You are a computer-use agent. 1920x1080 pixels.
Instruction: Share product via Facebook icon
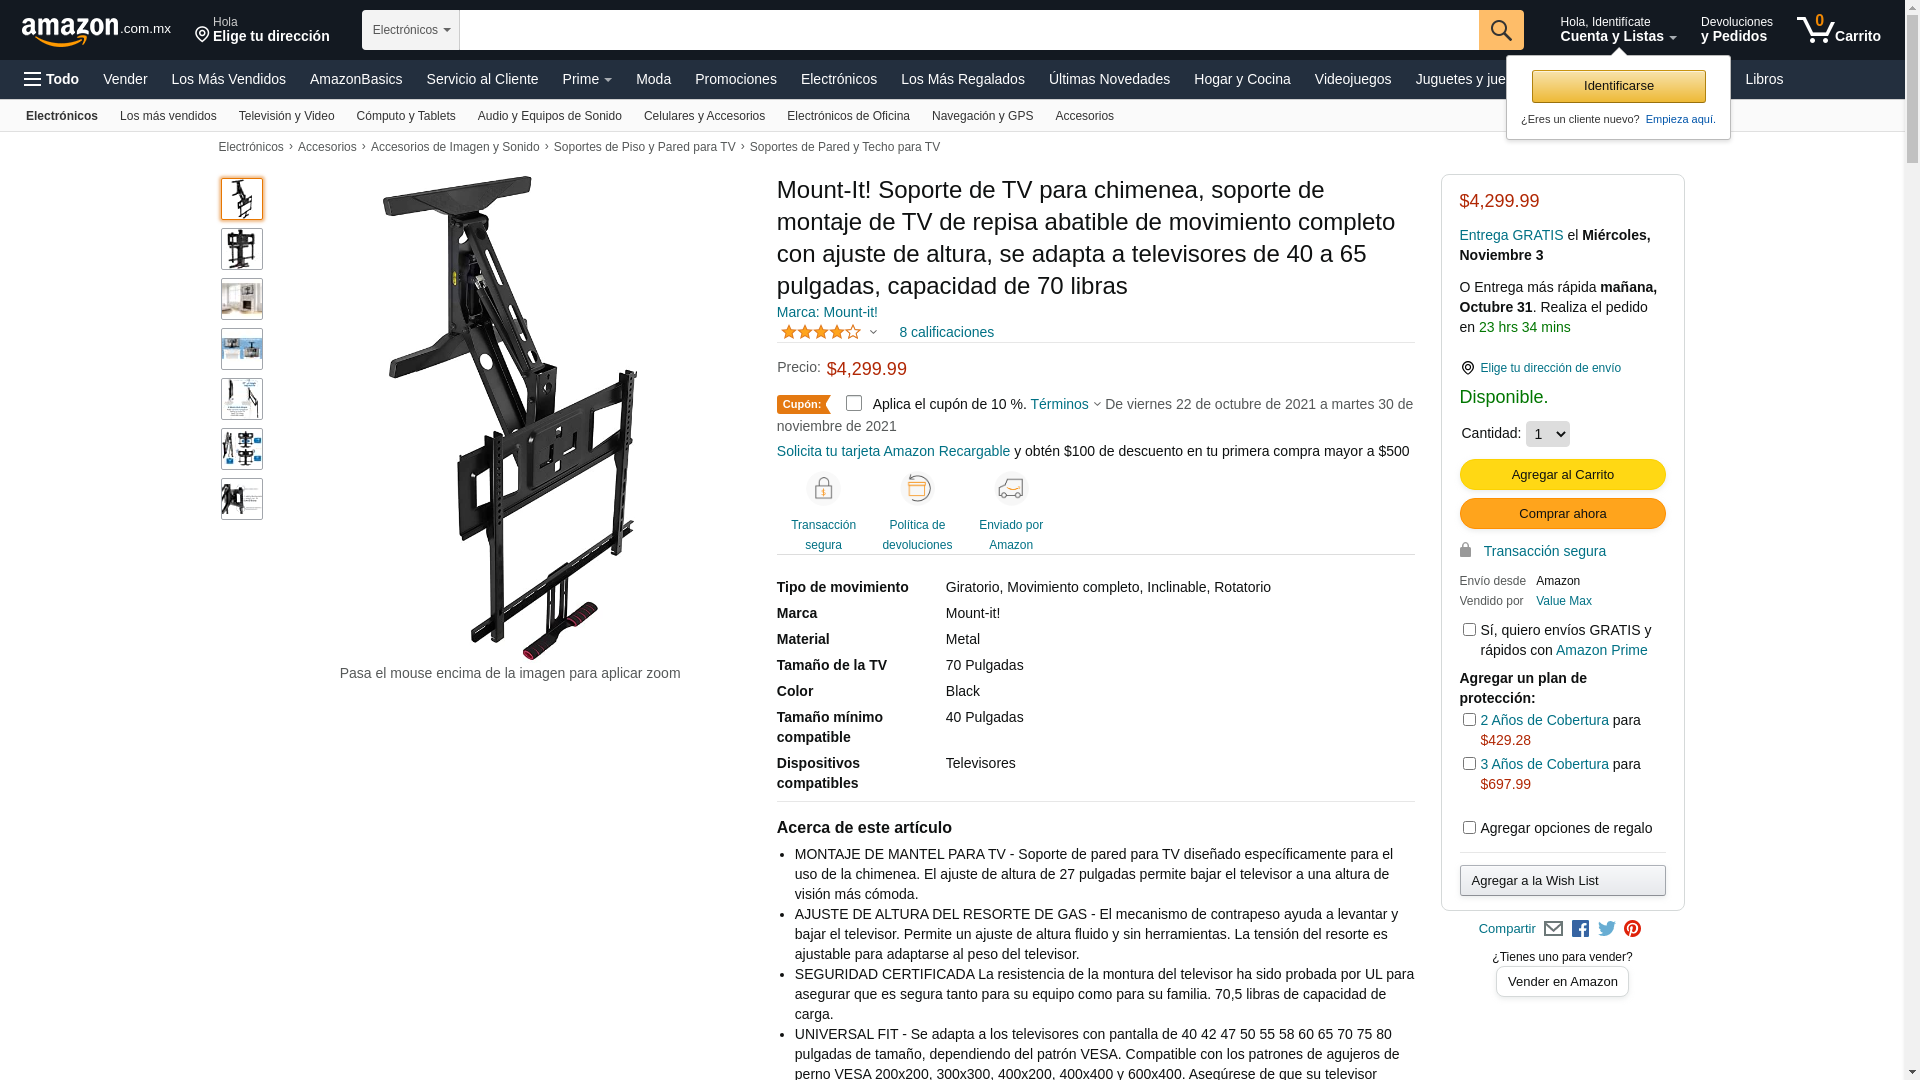1580,929
